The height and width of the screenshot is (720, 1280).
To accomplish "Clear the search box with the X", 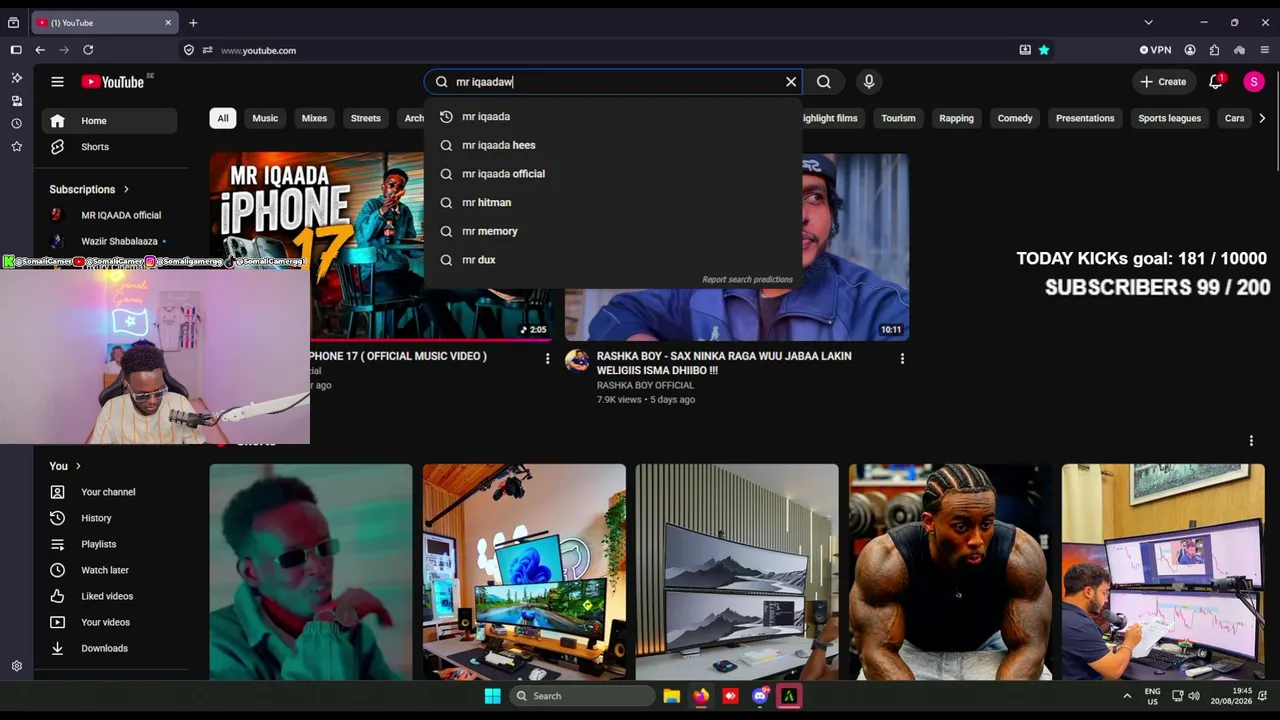I will click(x=791, y=82).
